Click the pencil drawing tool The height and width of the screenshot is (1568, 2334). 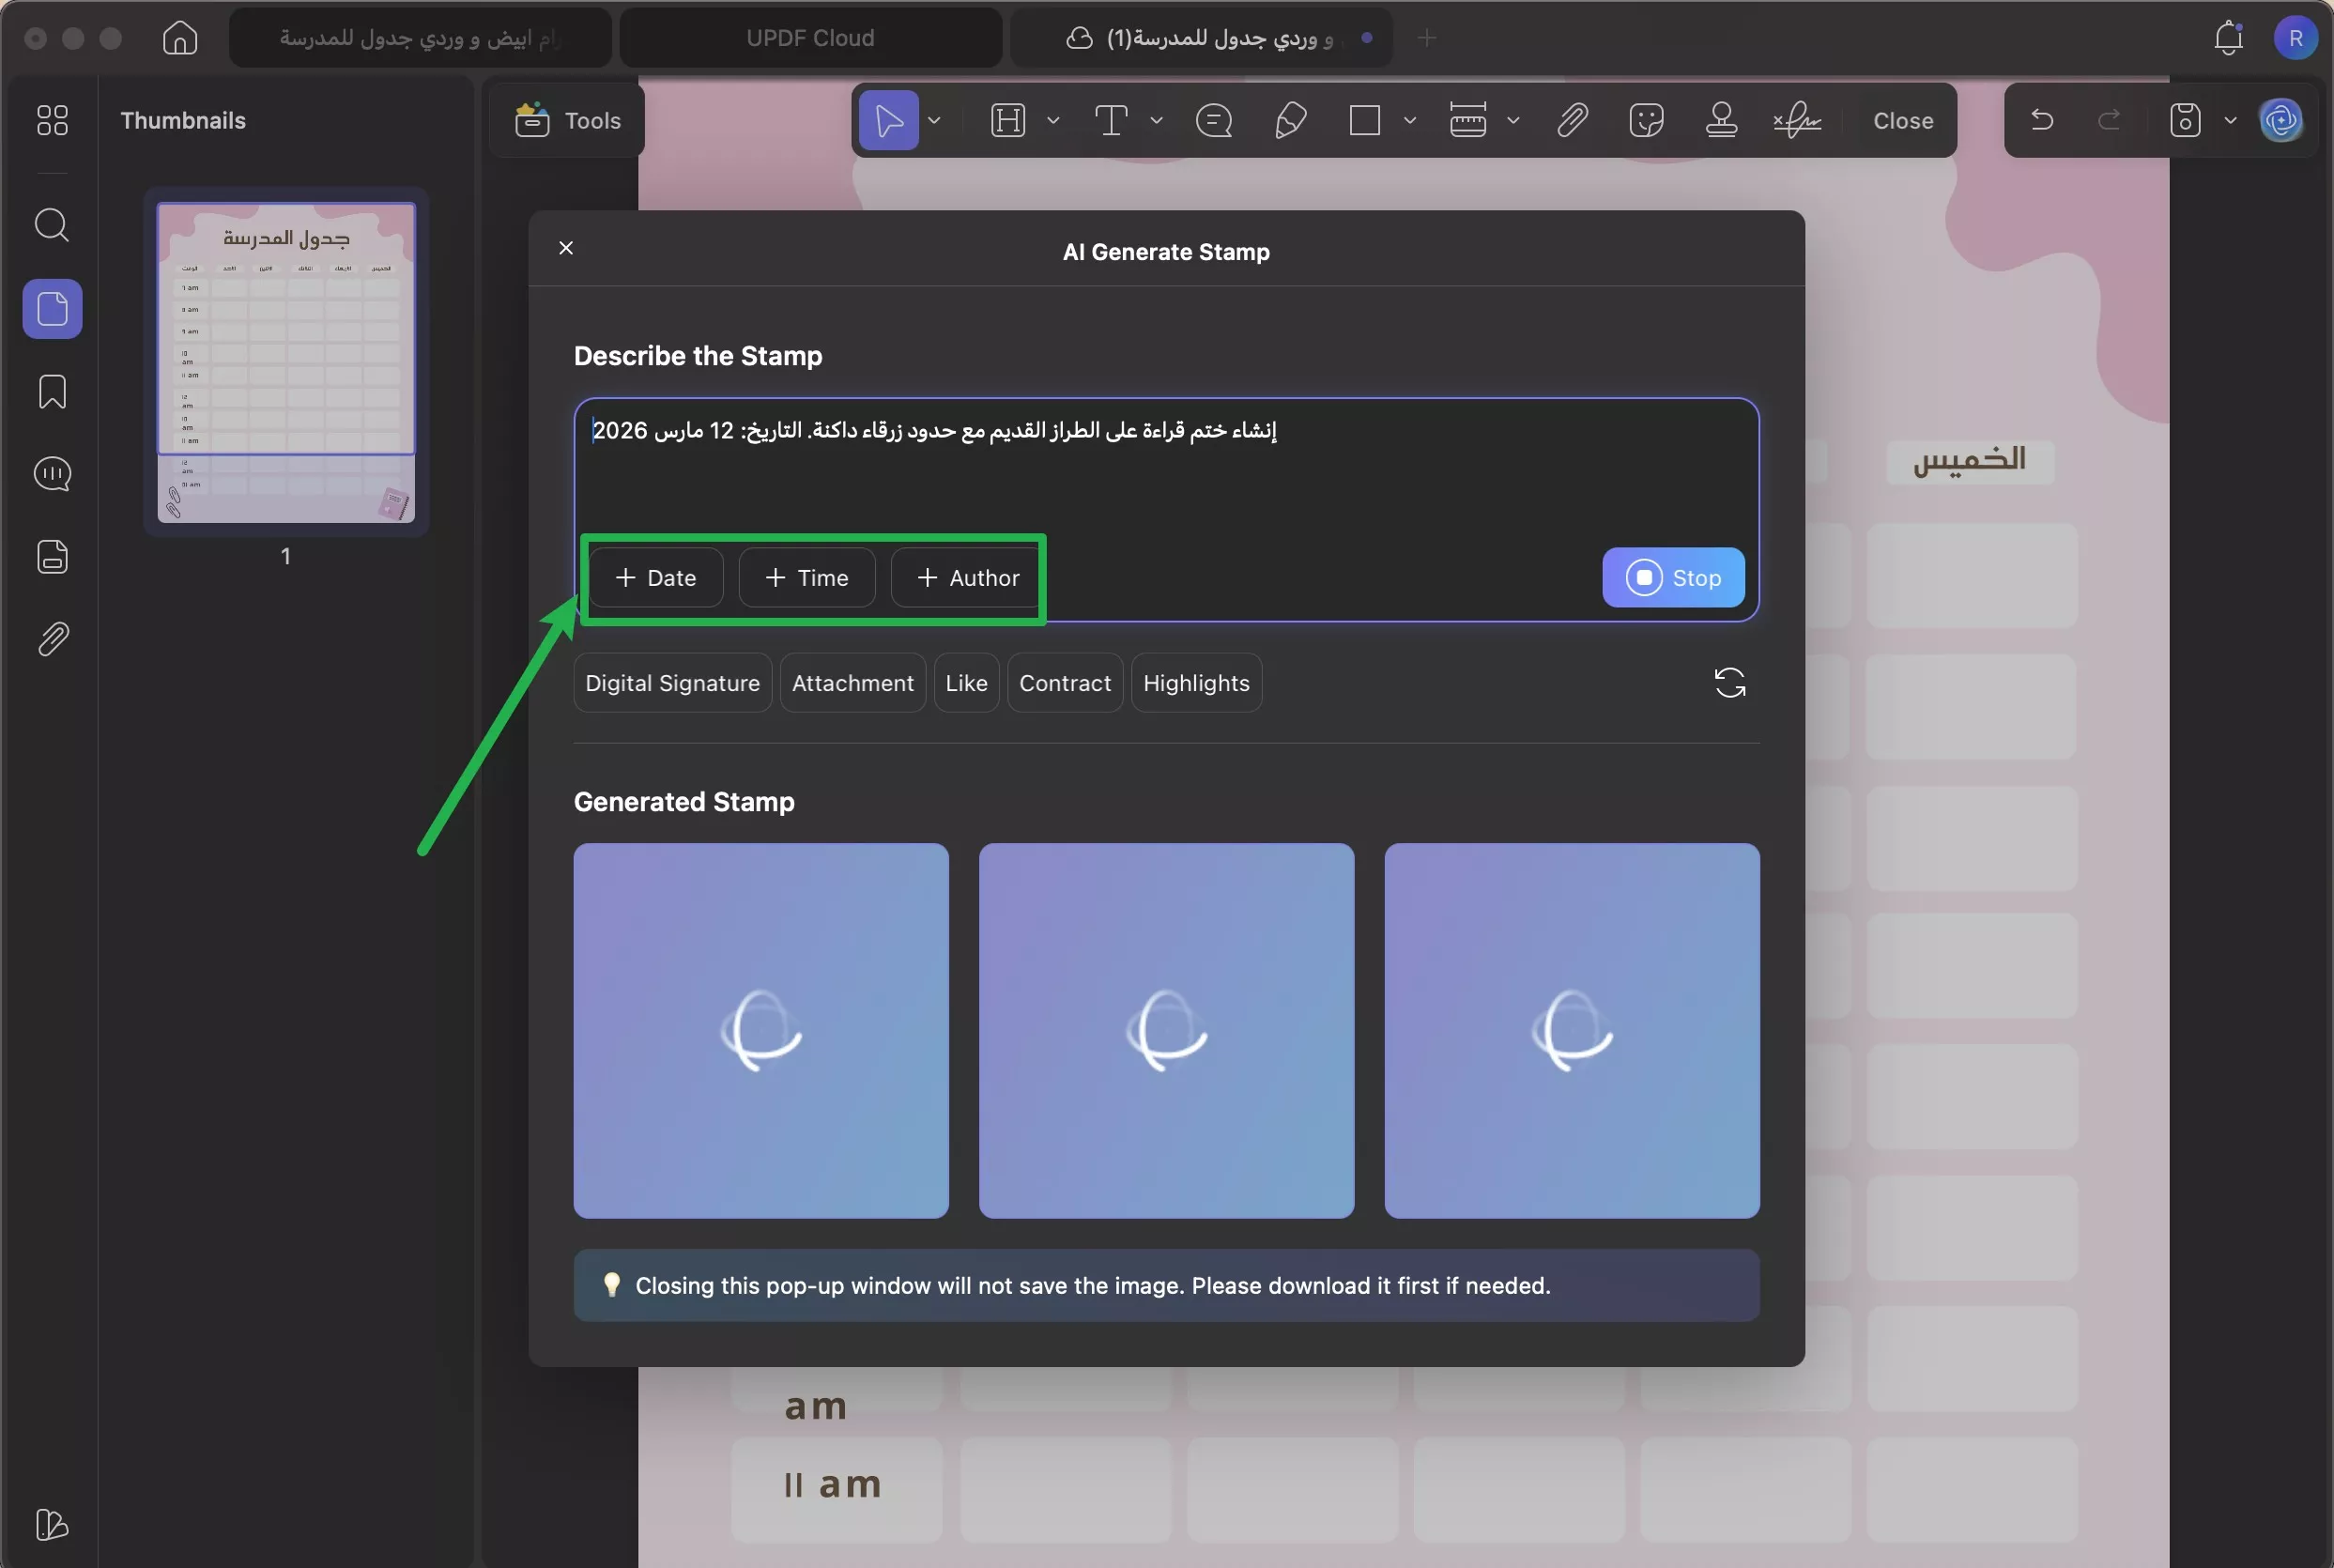tap(1290, 120)
